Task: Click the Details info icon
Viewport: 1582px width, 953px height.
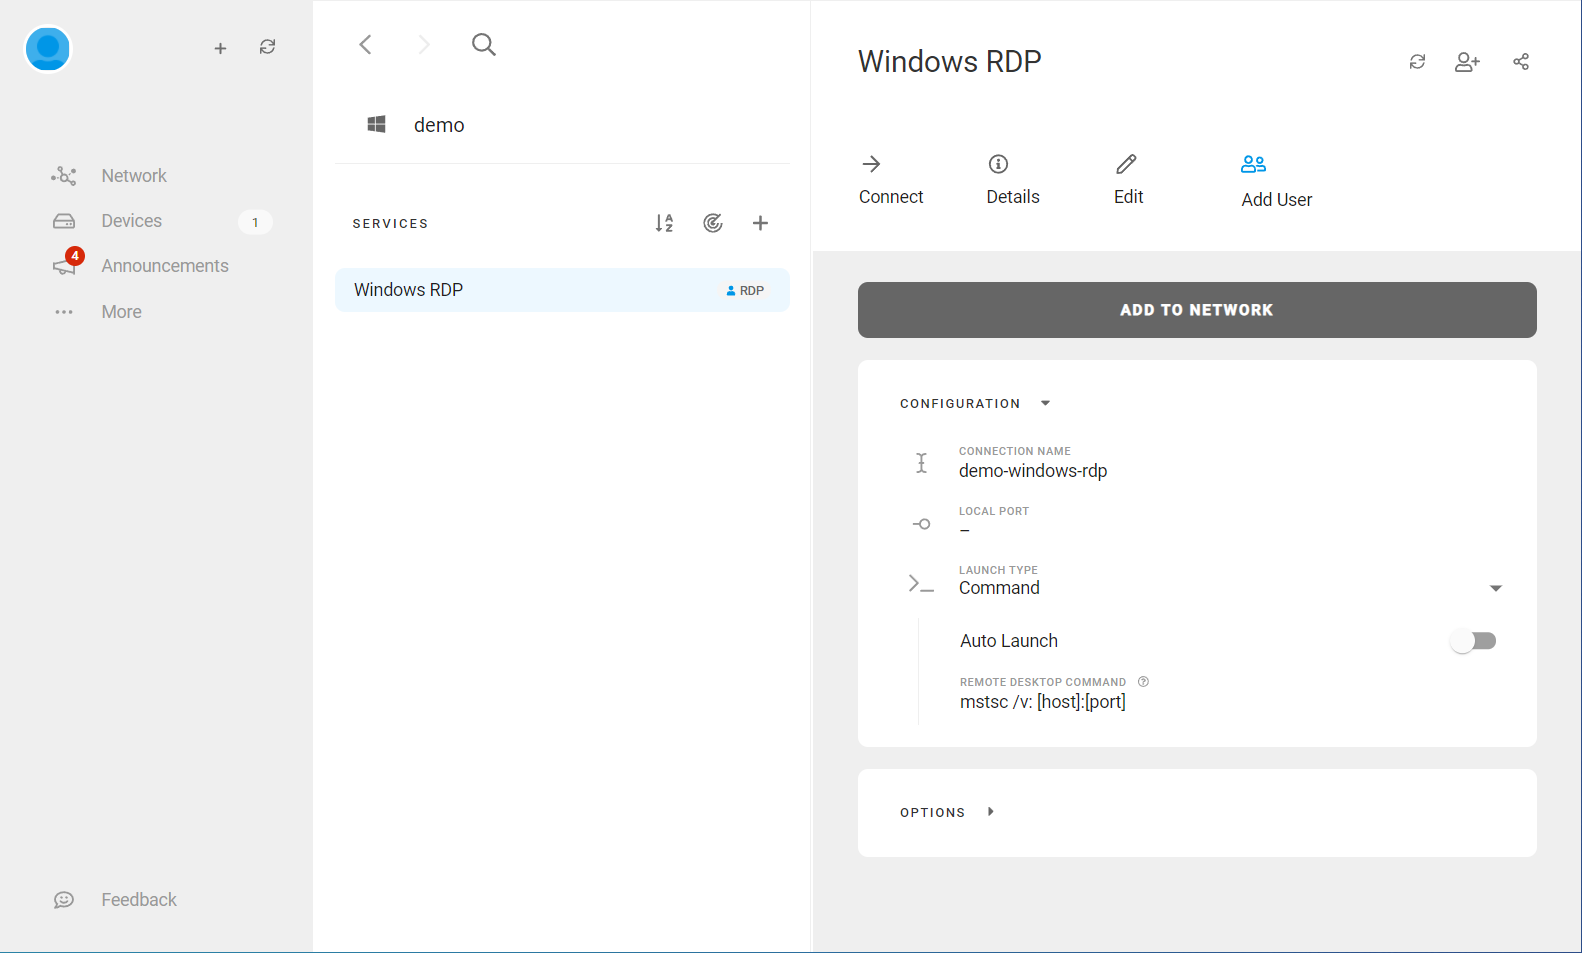Action: click(998, 164)
